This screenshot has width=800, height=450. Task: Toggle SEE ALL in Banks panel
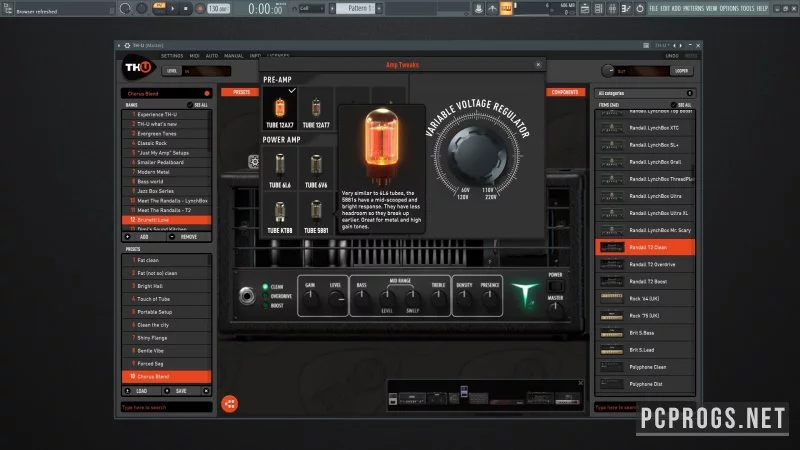coord(197,105)
